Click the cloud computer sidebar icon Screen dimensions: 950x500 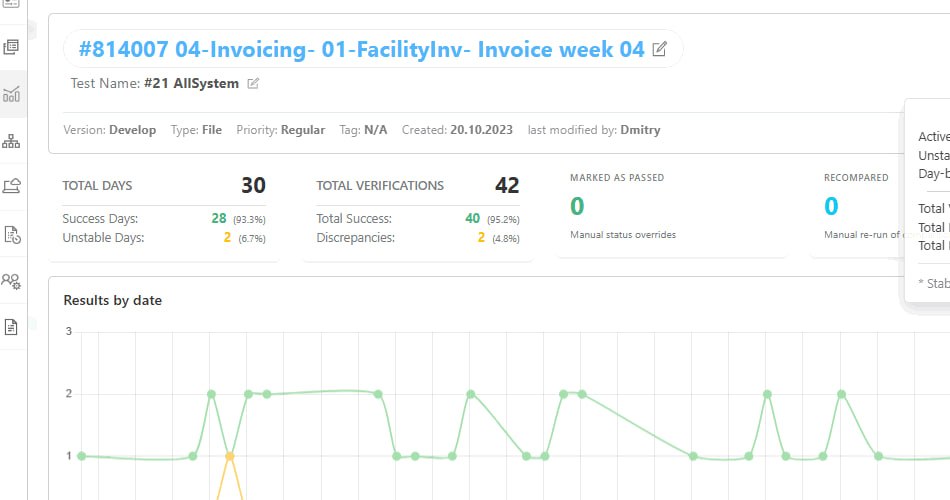point(12,186)
